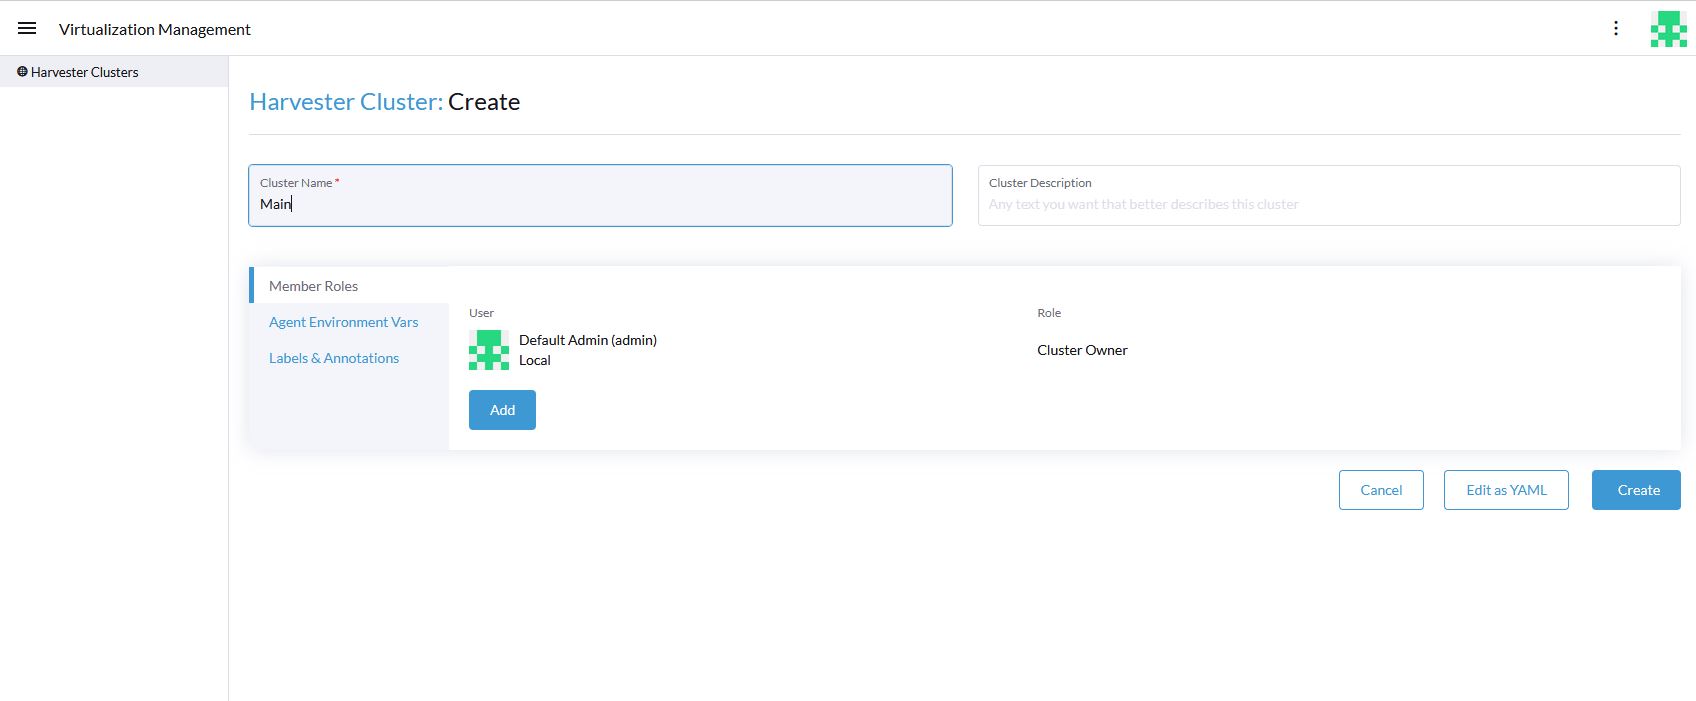Viewport: 1696px width, 701px height.
Task: Click the Harvester Cluster: breadcrumb link
Action: [346, 102]
